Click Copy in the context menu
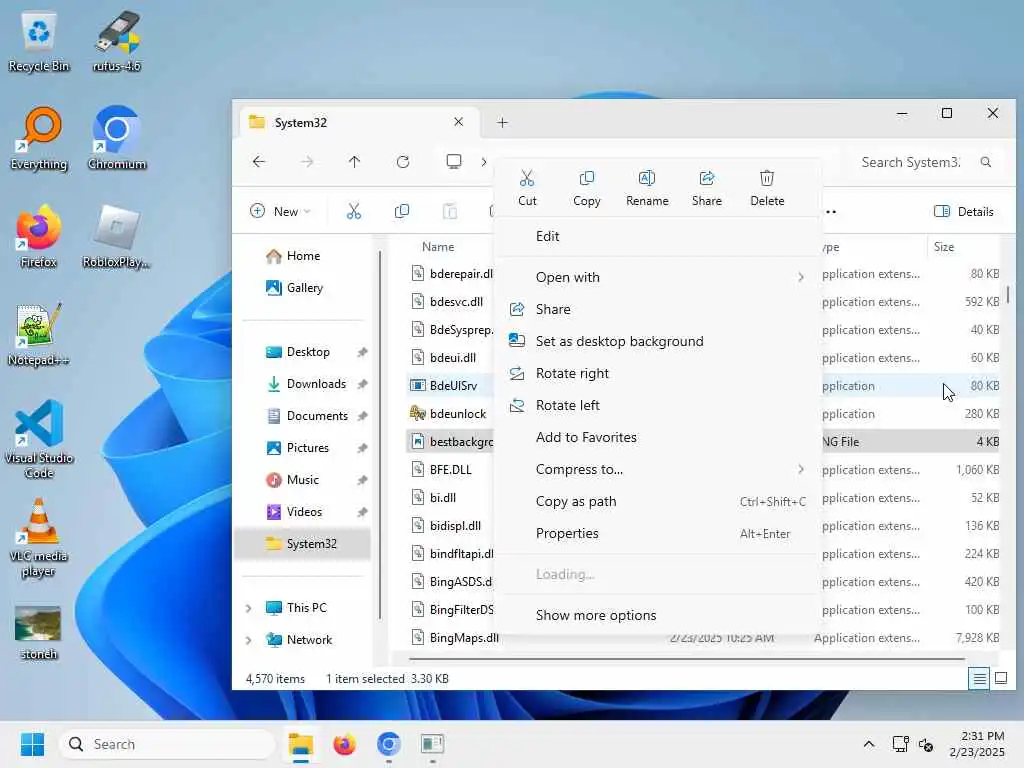This screenshot has height=768, width=1024. coord(586,188)
